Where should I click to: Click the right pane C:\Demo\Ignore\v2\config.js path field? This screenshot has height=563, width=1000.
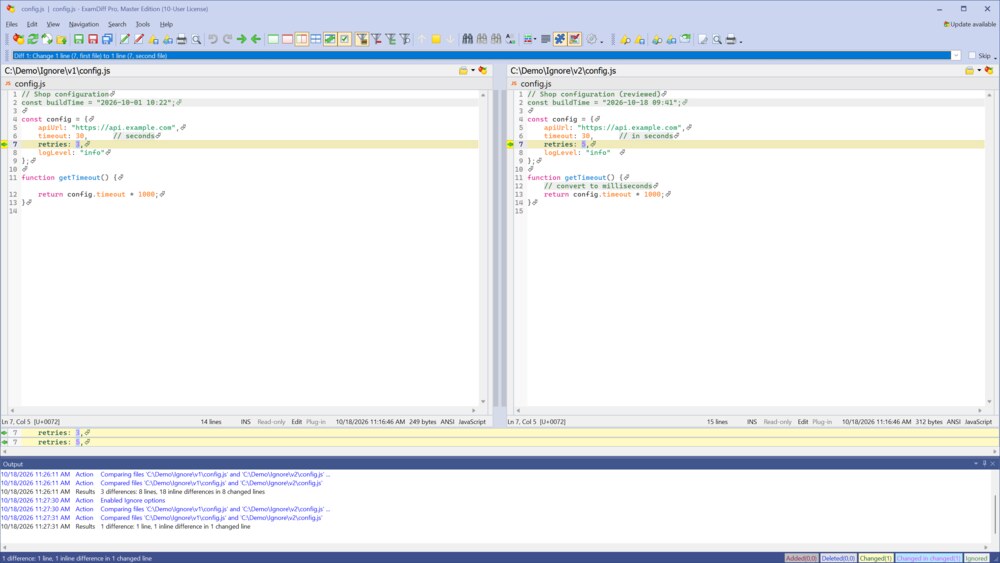click(736, 71)
